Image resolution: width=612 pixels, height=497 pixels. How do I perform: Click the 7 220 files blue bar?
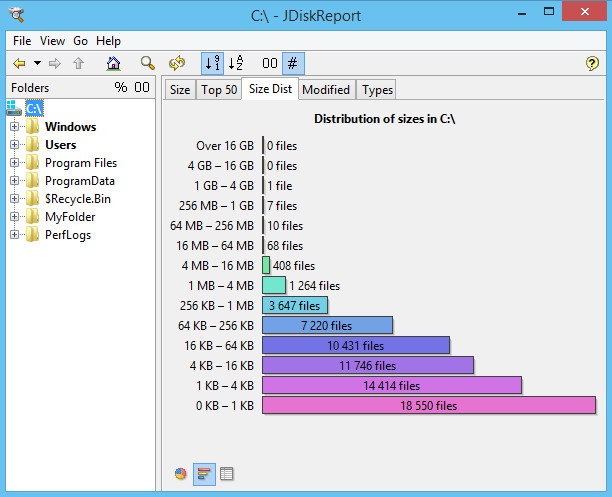[327, 325]
